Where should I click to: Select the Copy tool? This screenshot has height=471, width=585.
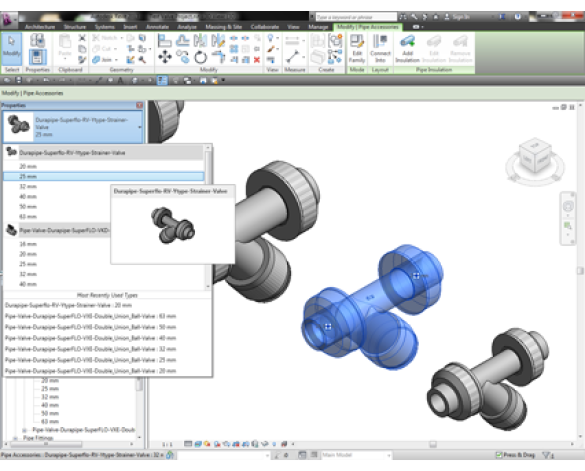point(182,57)
